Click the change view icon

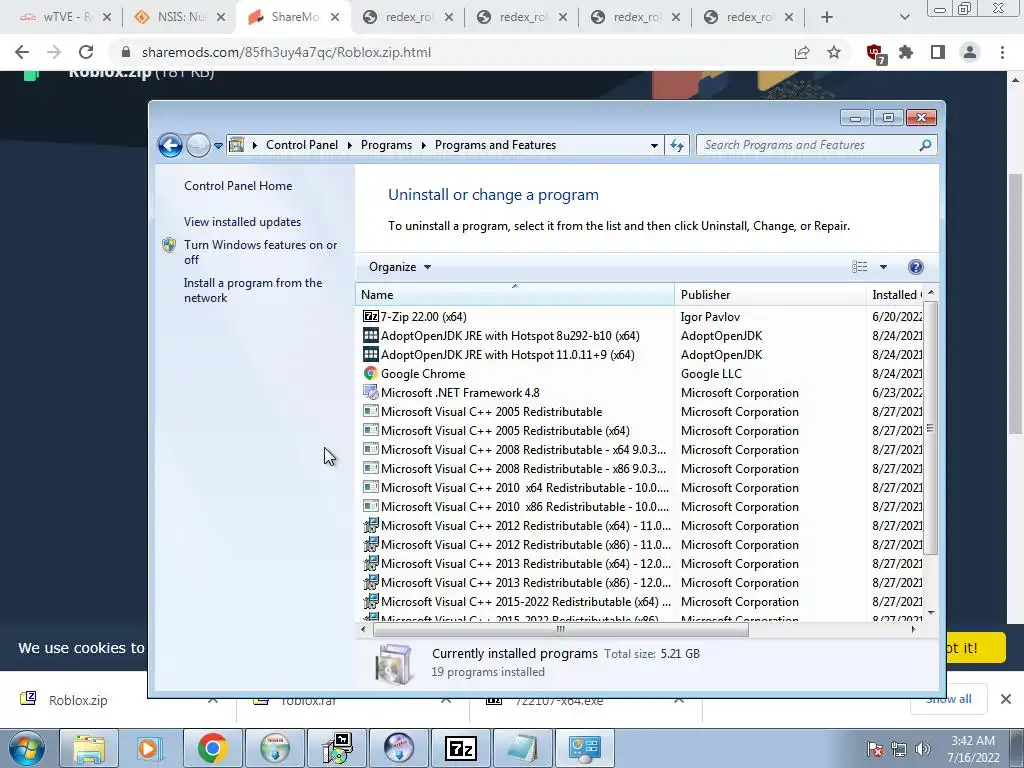(x=859, y=266)
